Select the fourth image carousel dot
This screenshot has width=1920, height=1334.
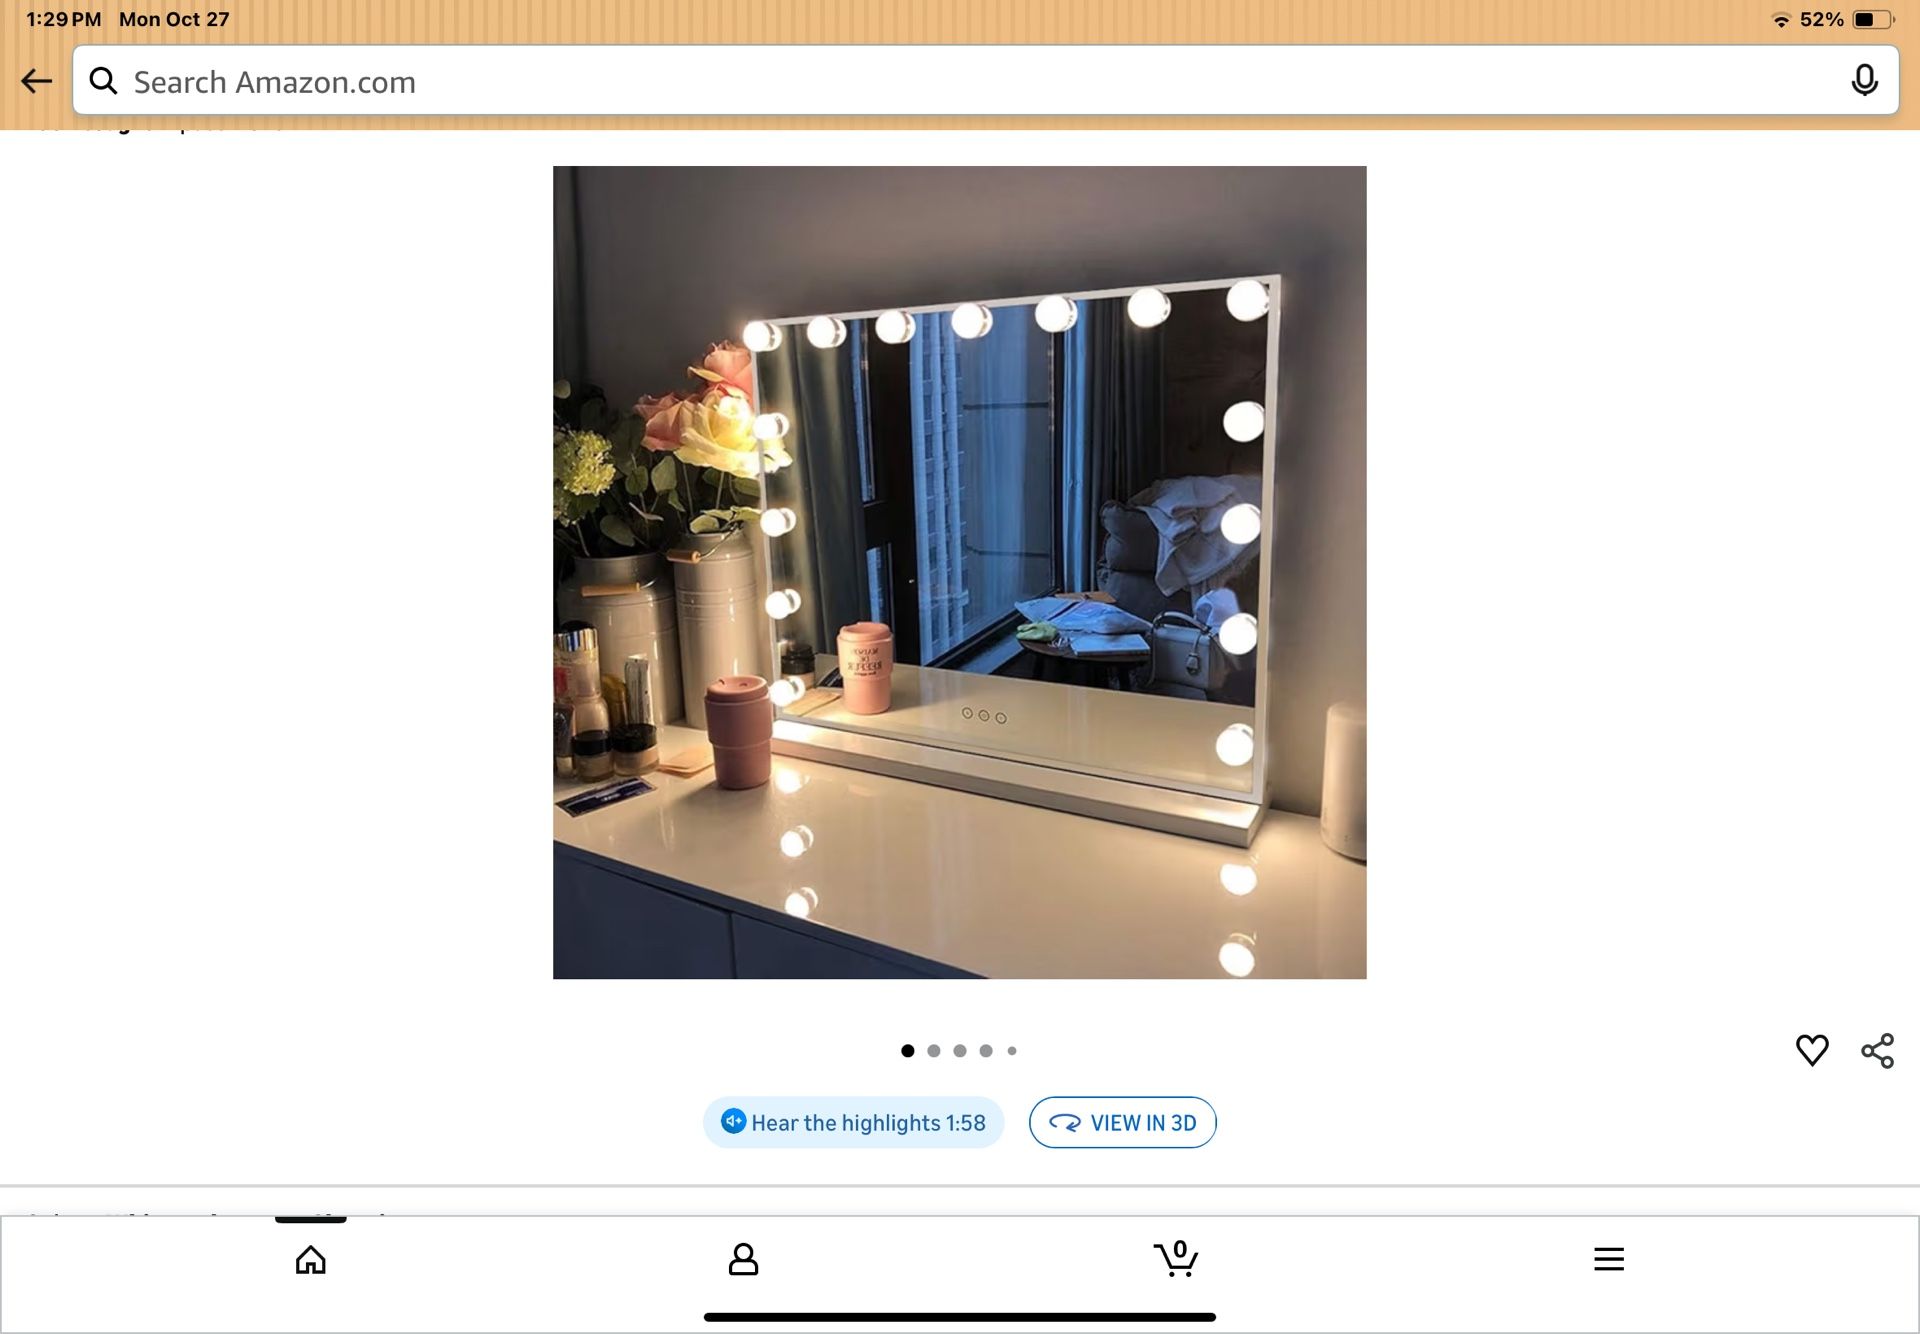986,1050
